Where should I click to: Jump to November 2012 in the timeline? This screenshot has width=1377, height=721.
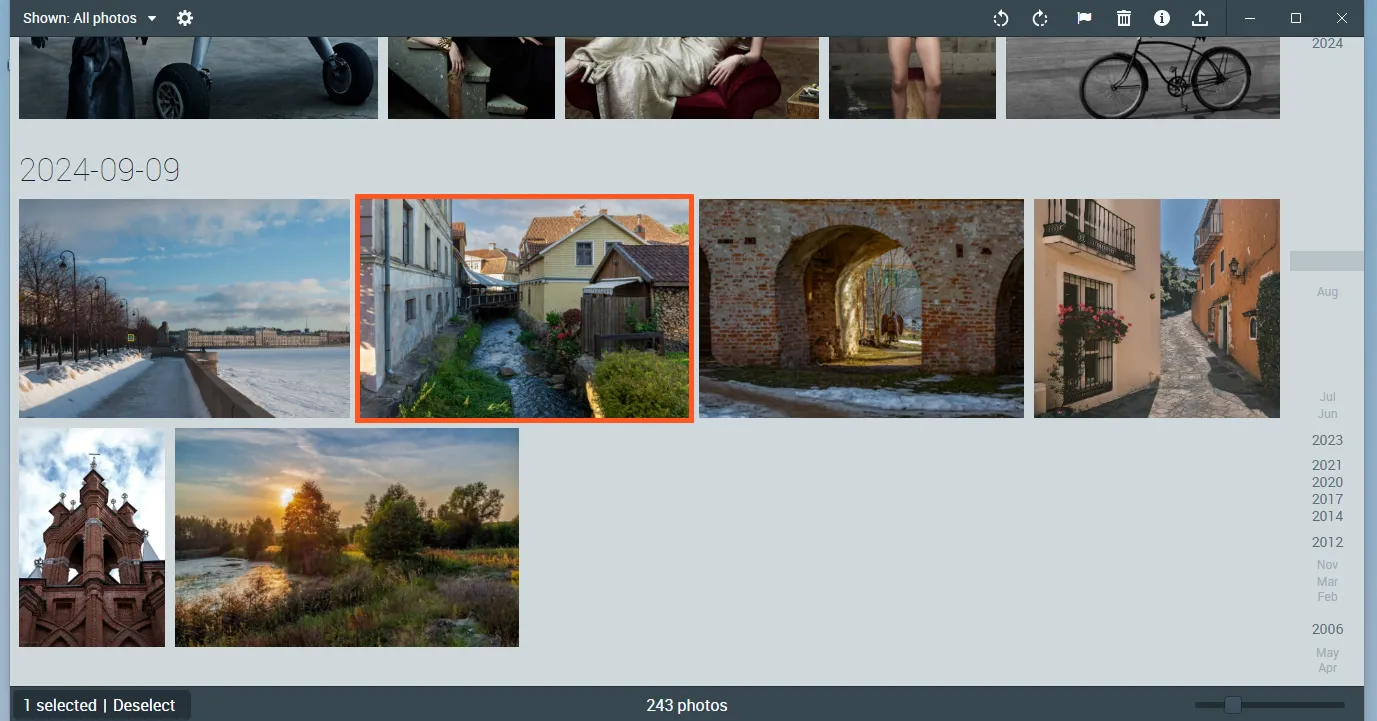point(1326,564)
